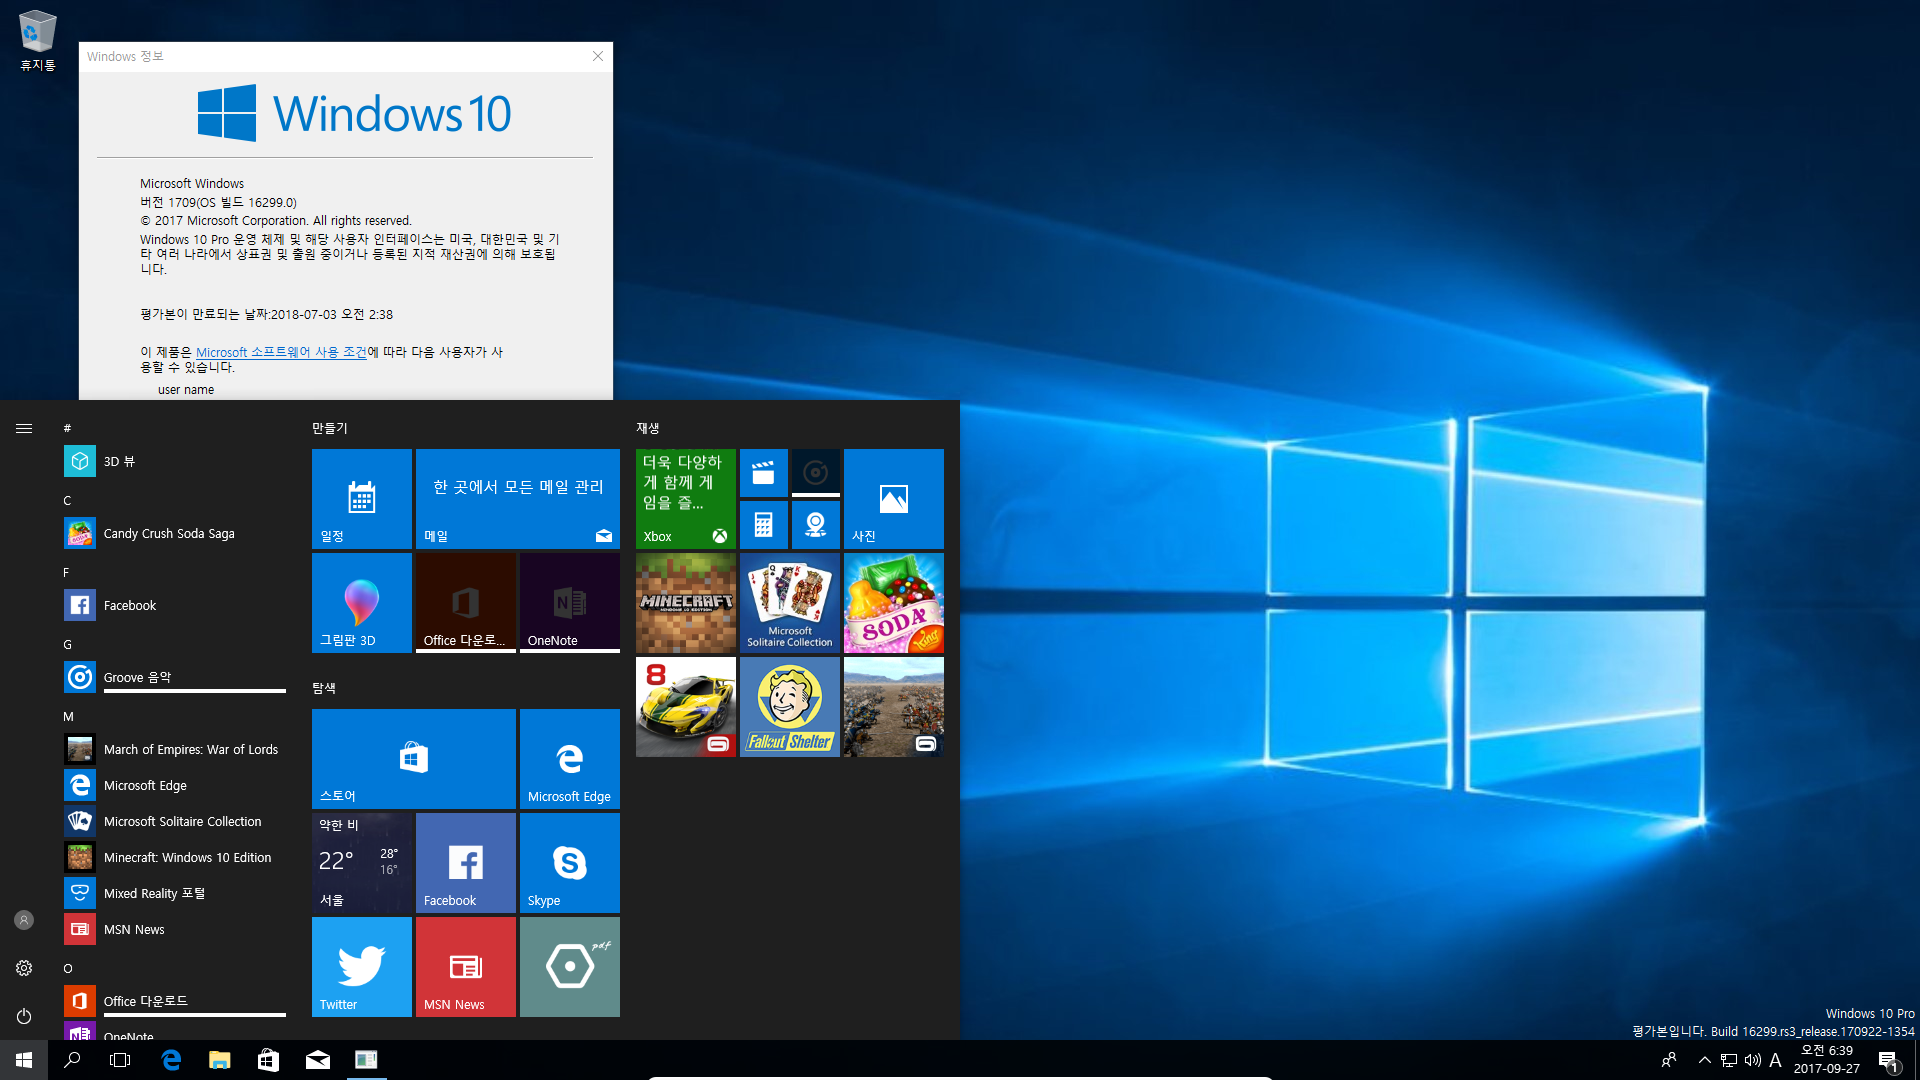The width and height of the screenshot is (1920, 1080).
Task: Open the Power options button
Action: (x=24, y=1016)
